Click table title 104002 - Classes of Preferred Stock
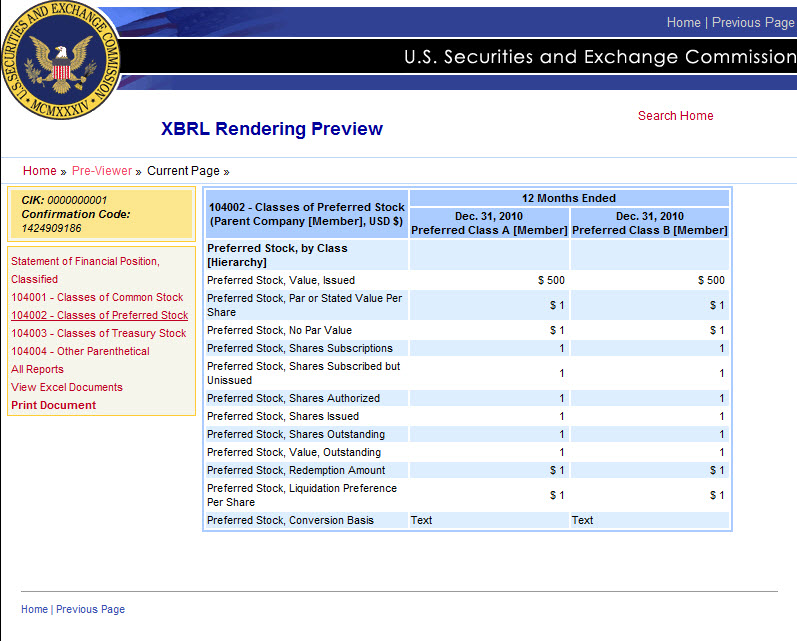This screenshot has width=797, height=641. tap(306, 214)
